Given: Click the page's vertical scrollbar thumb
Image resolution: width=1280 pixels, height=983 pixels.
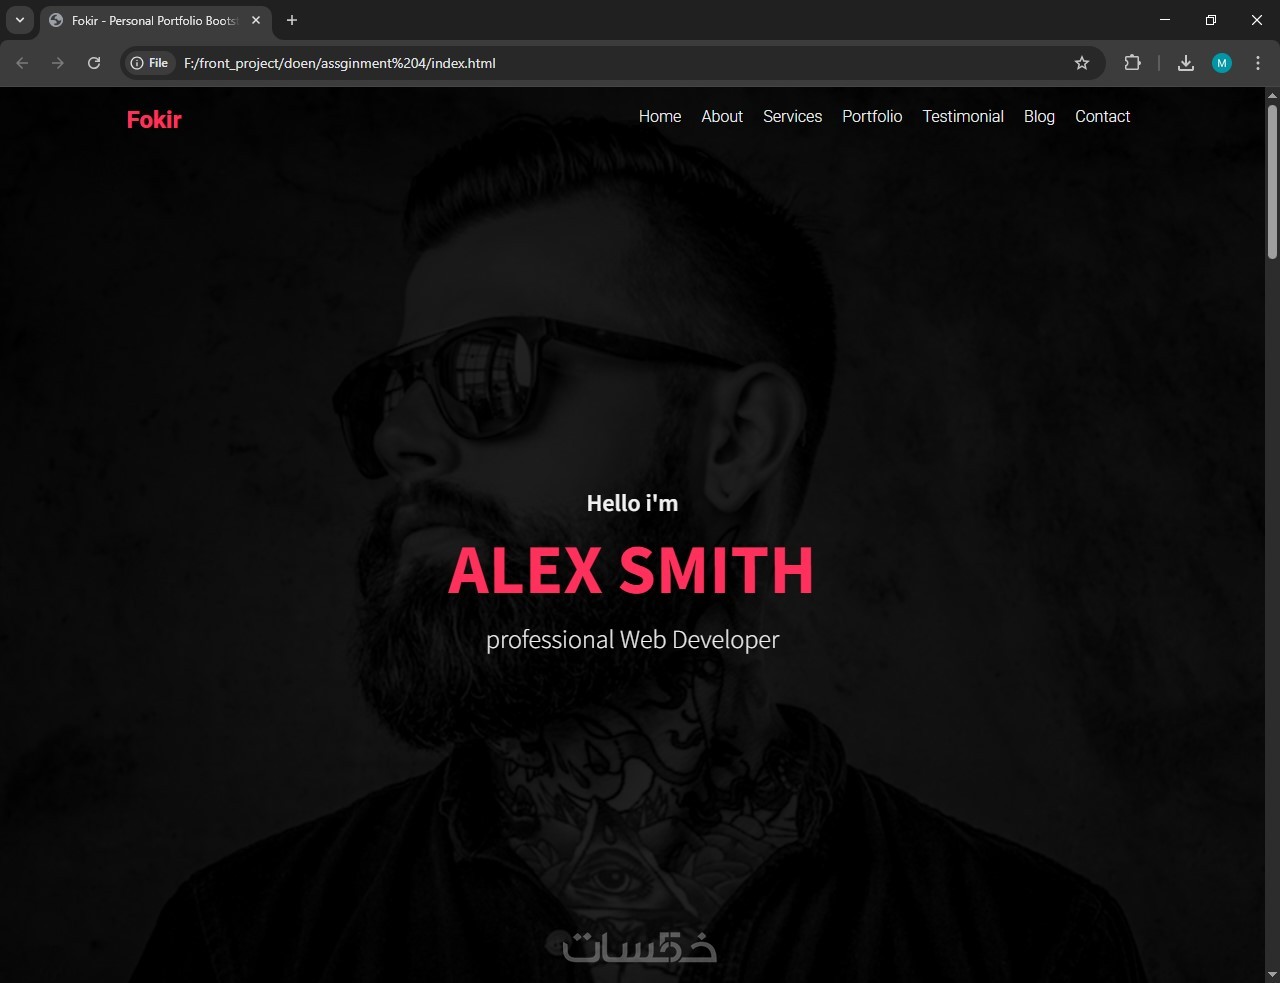Looking at the screenshot, I should [x=1272, y=182].
